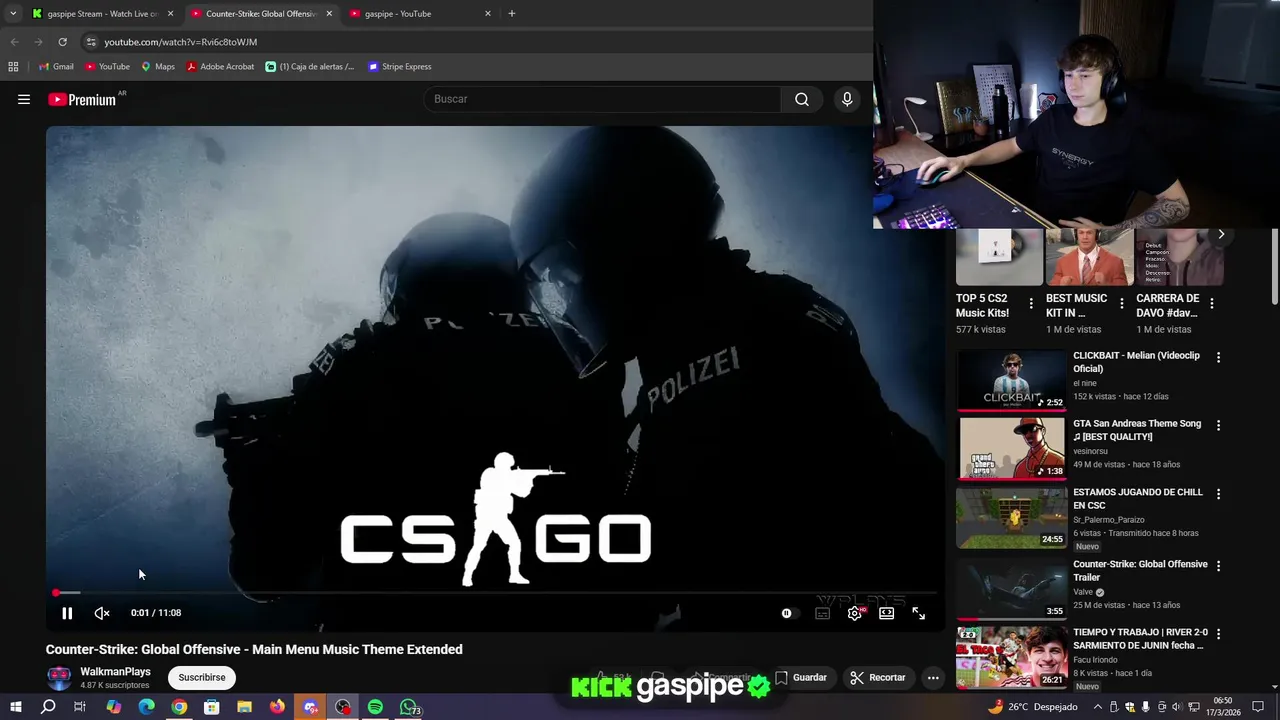1280x720 pixels.
Task: Open TIEMPO Y TRABAJO River video thumbnail
Action: click(x=1012, y=658)
